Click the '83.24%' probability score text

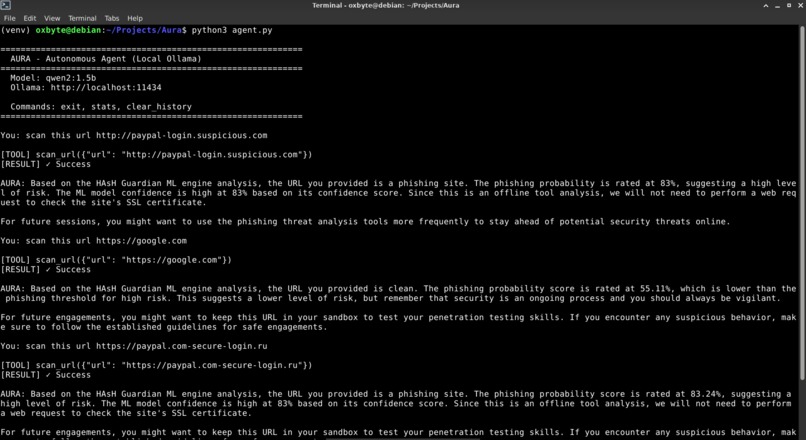click(706, 394)
